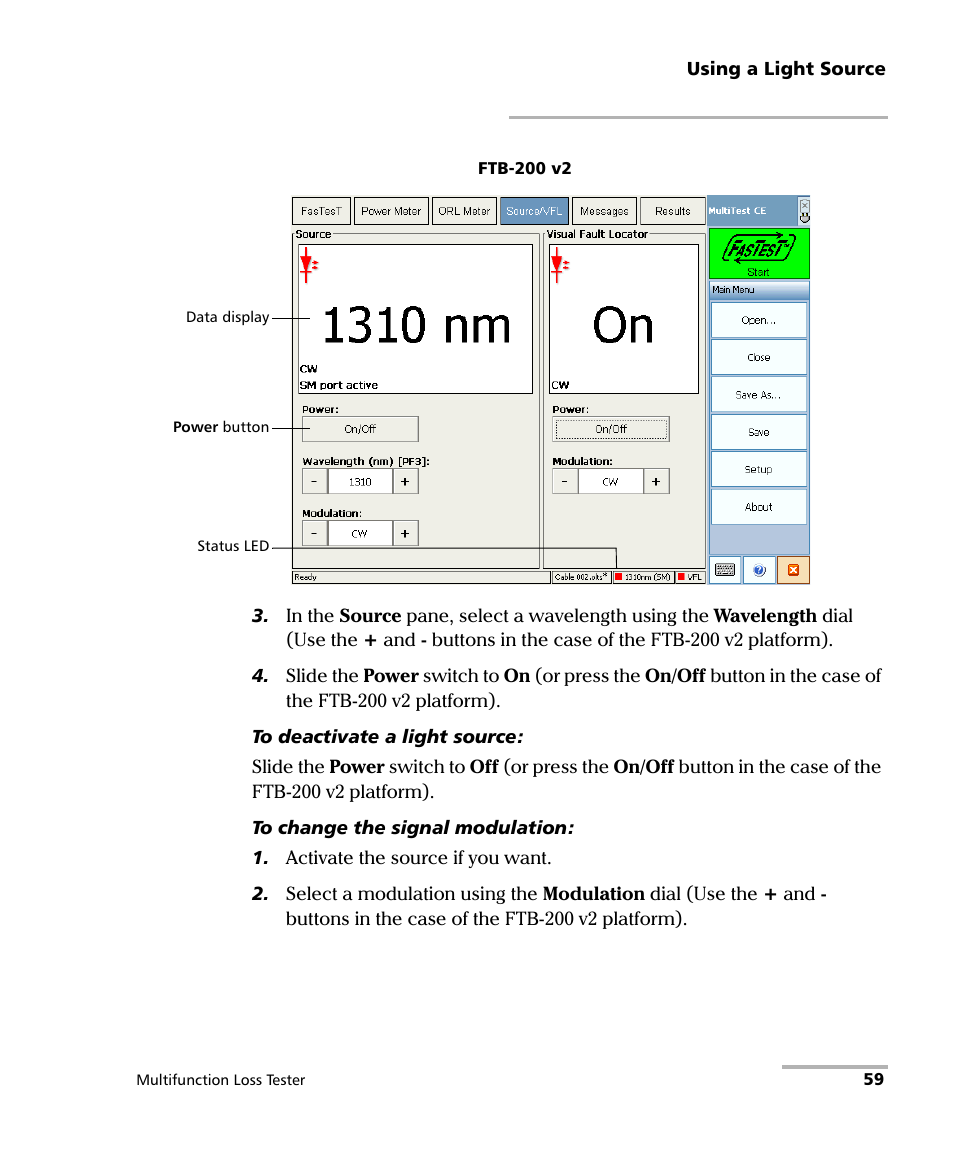Click Save As... in Main Menu

pos(759,395)
